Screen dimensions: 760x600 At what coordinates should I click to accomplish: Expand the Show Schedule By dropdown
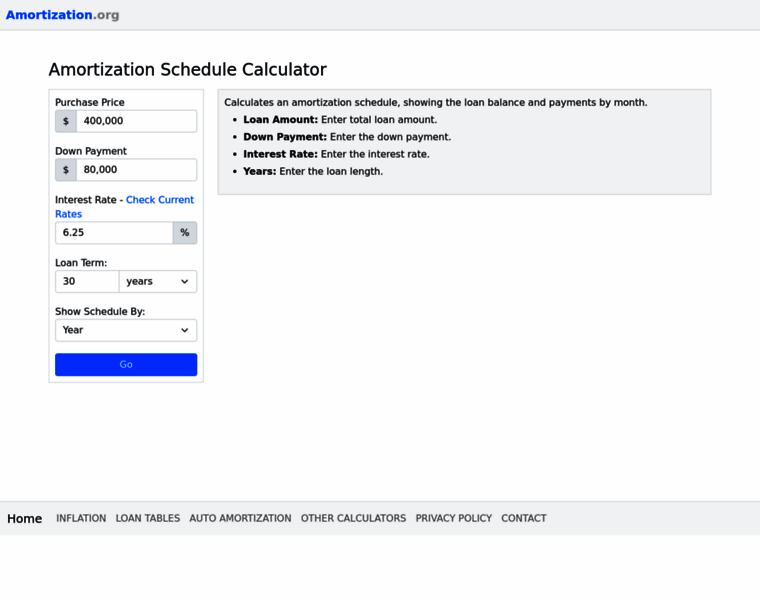[126, 330]
